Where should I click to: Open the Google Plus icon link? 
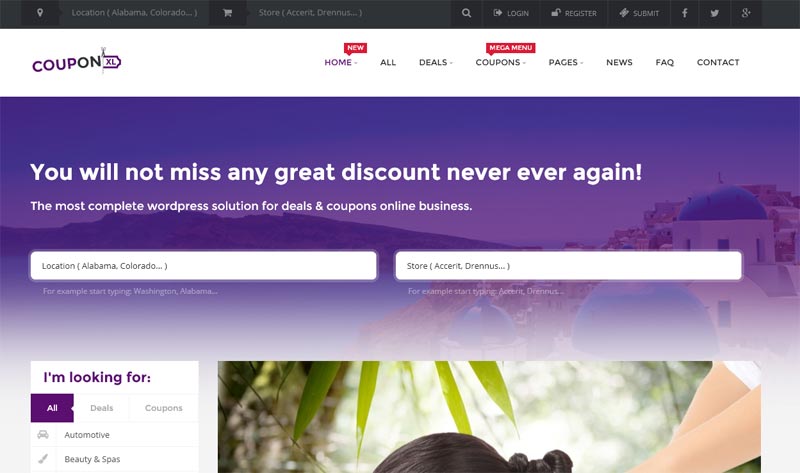[x=746, y=13]
